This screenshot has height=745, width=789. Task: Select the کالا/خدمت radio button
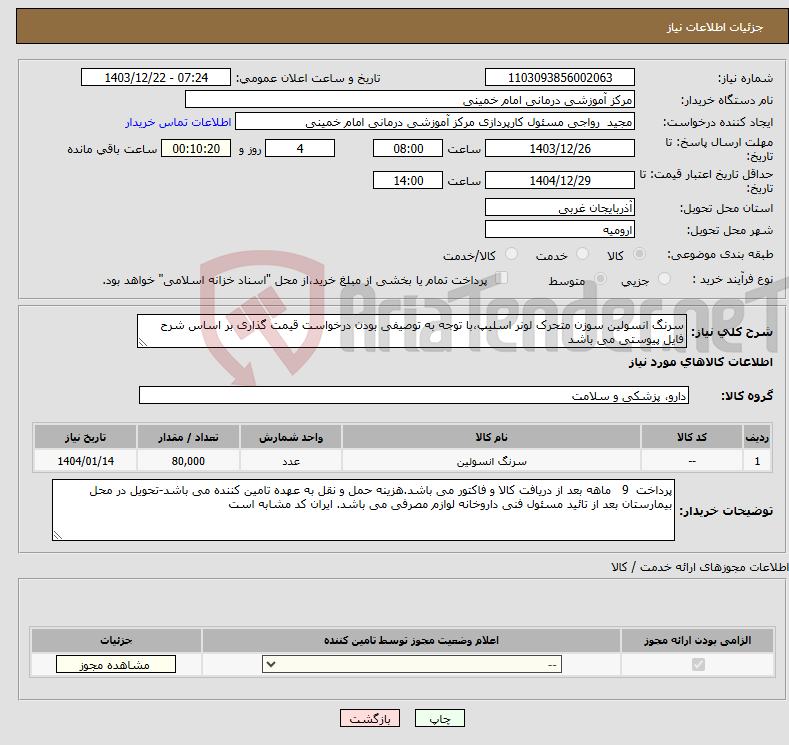[511, 254]
